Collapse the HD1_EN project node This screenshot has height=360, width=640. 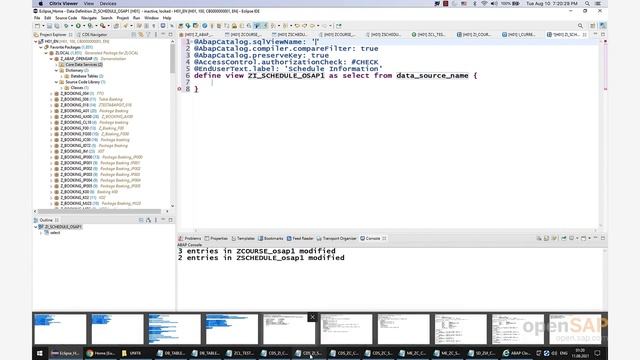[x=36, y=41]
